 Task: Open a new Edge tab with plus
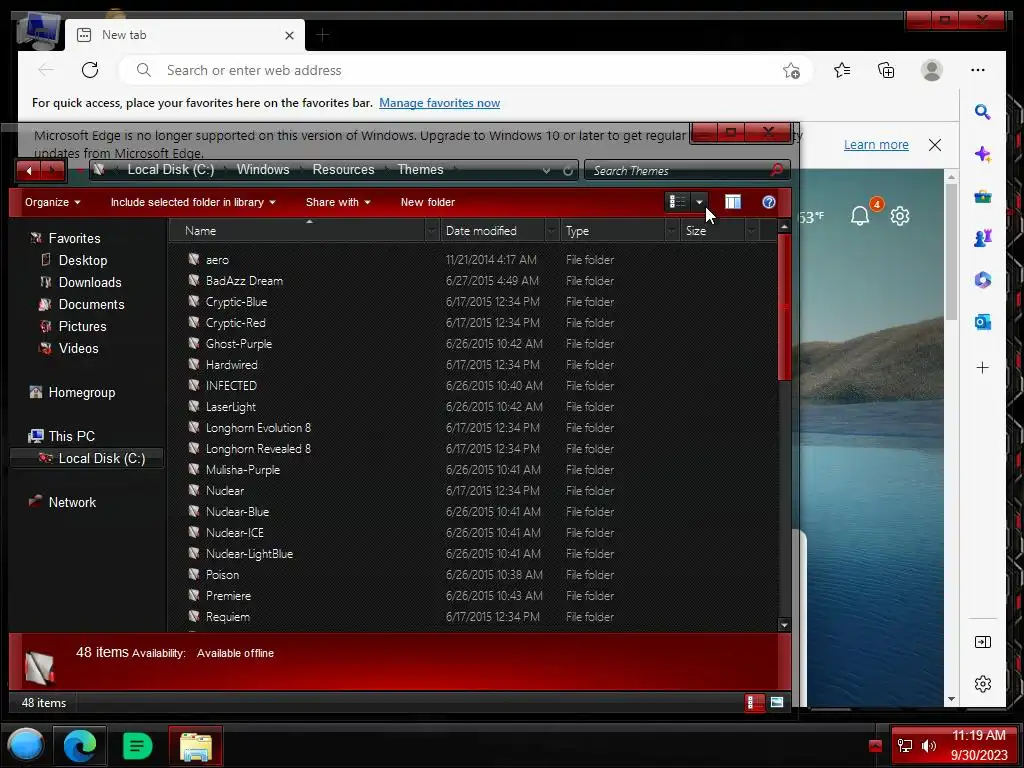[323, 35]
